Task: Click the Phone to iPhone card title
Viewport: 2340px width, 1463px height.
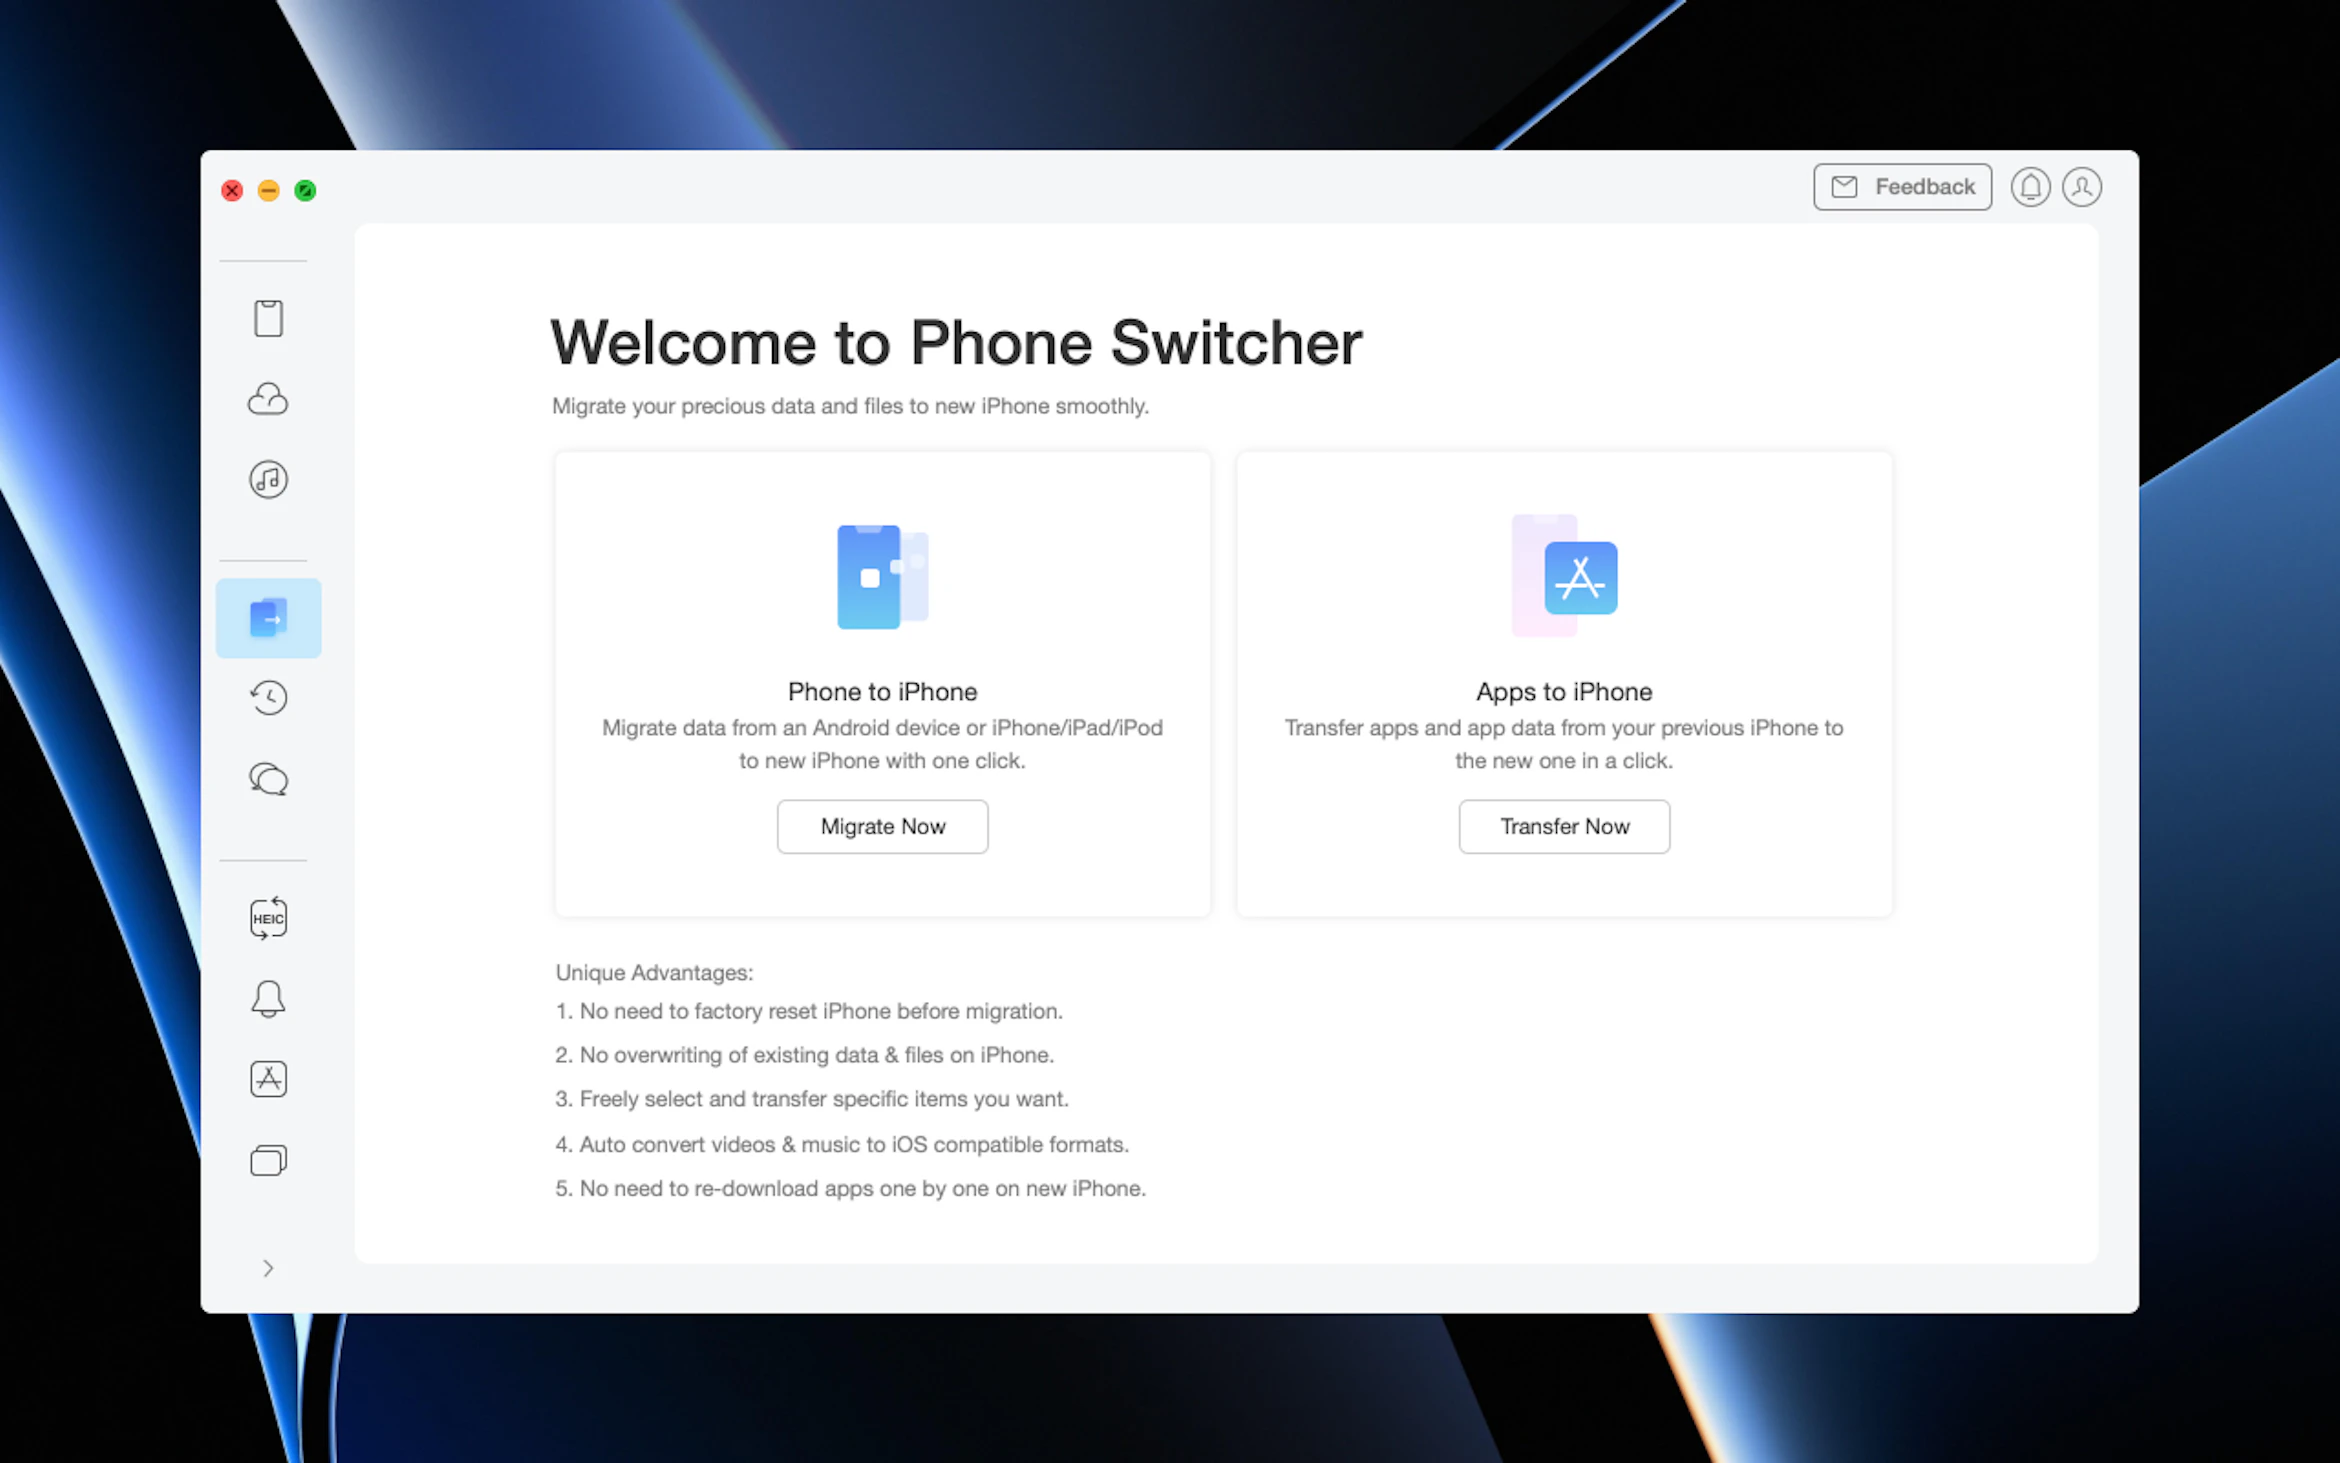Action: [x=882, y=692]
